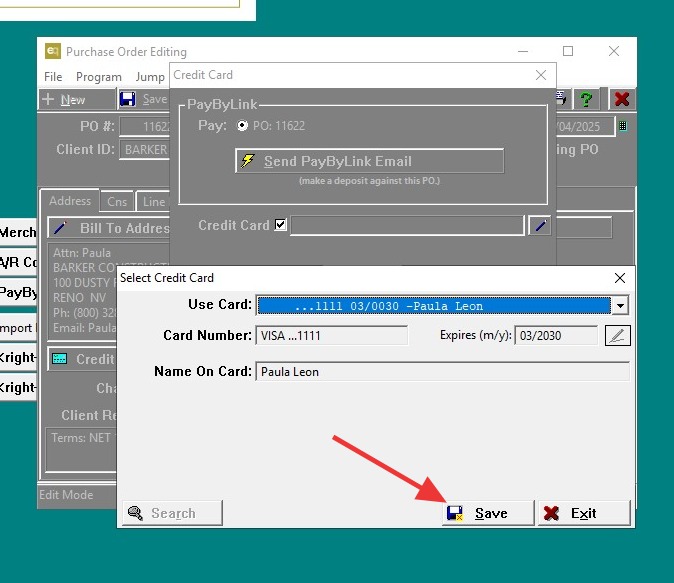
Task: Click the PayBy button at left edge
Action: [18, 292]
